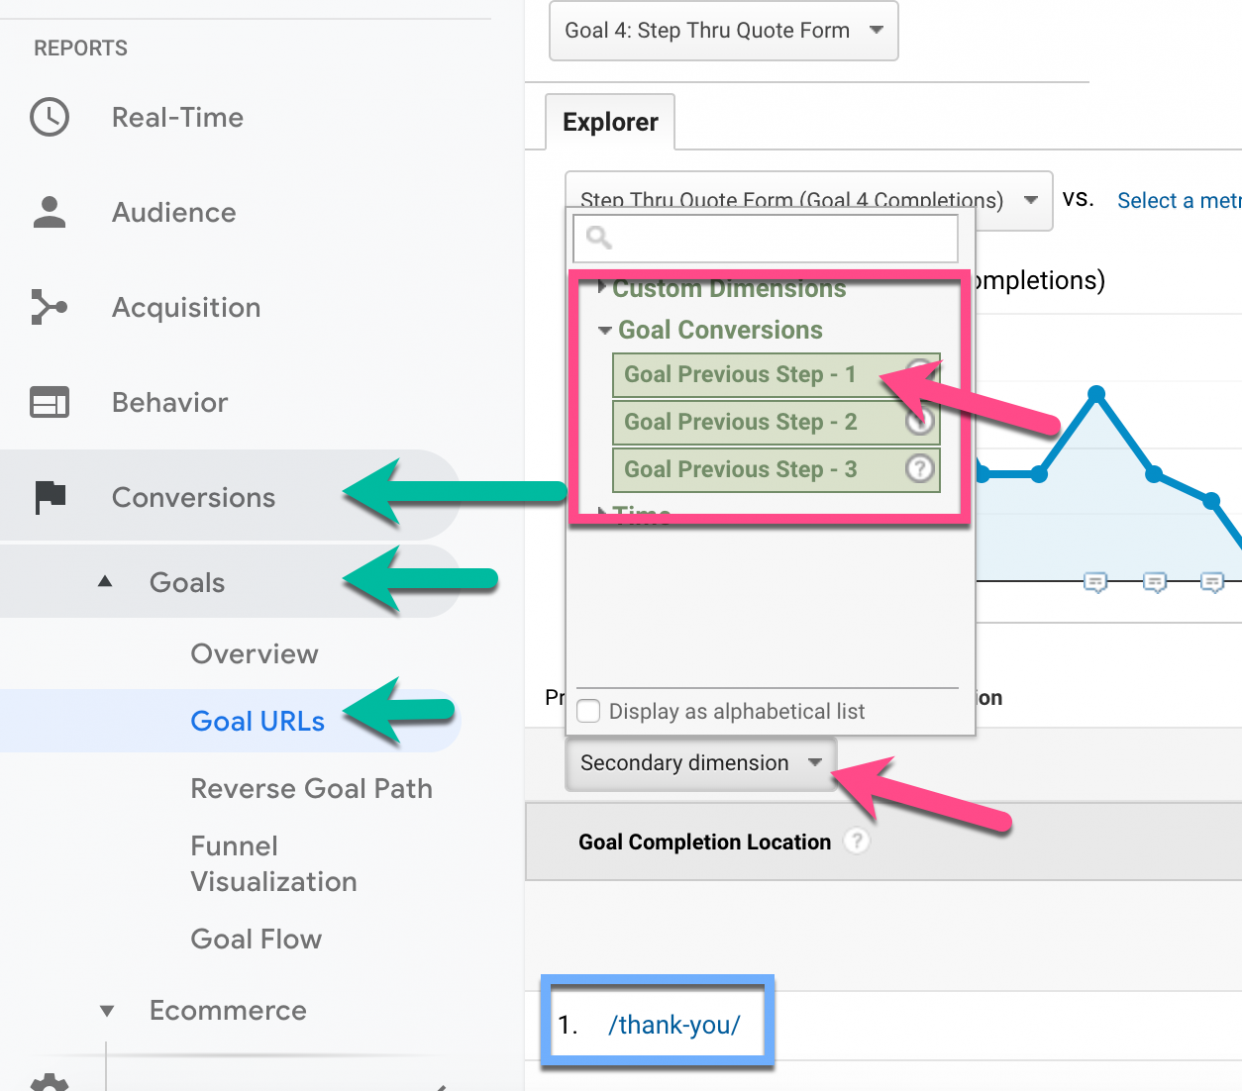Choose Goal Previous Step - 1 dimension
Screen dimensions: 1242x1091
[x=776, y=374]
